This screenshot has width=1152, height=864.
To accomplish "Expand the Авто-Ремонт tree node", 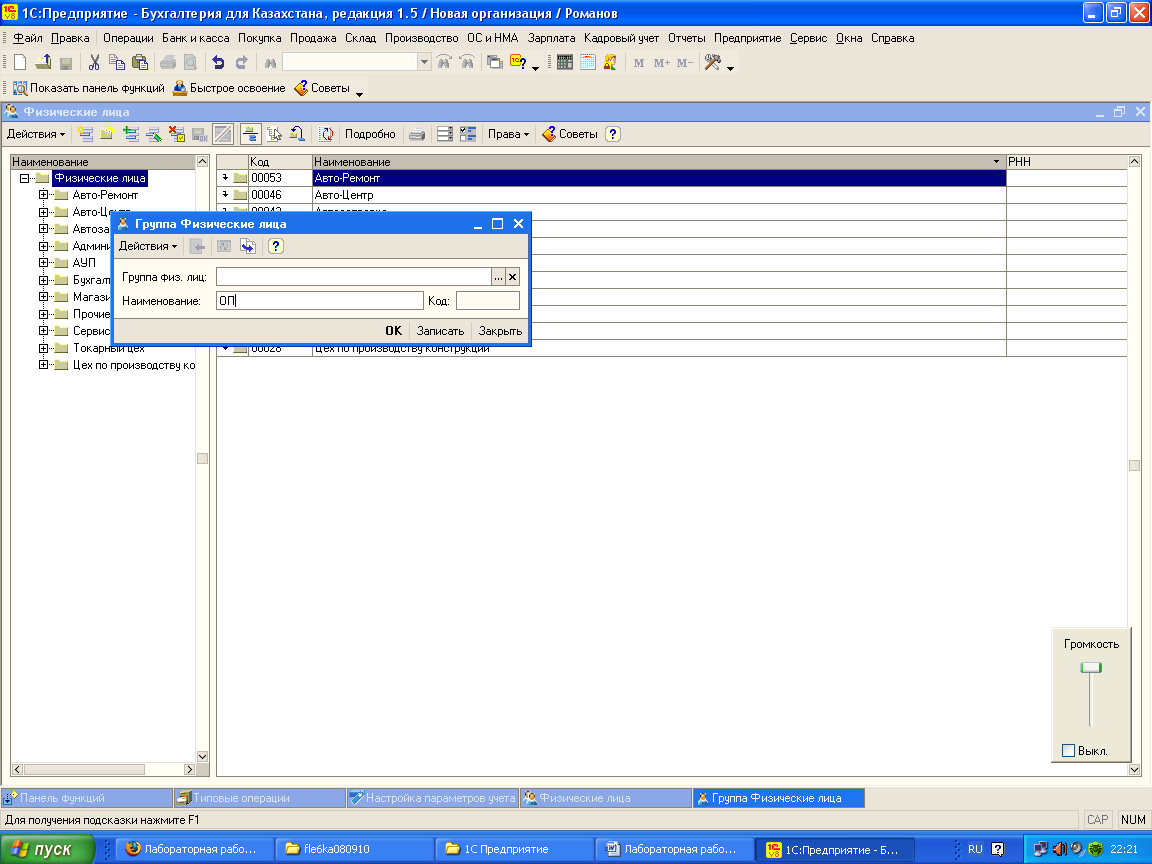I will tap(43, 195).
